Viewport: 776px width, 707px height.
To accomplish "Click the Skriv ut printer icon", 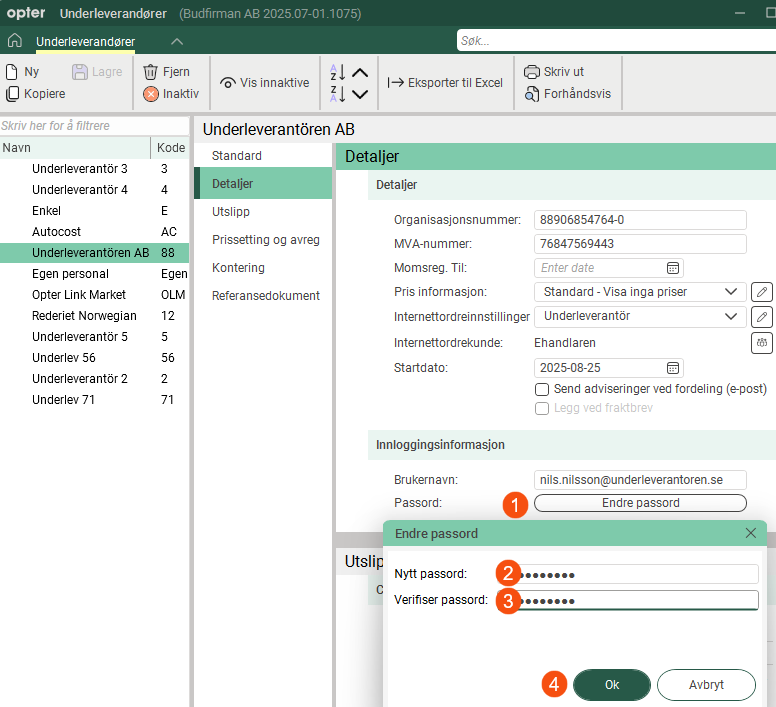I will tap(533, 72).
